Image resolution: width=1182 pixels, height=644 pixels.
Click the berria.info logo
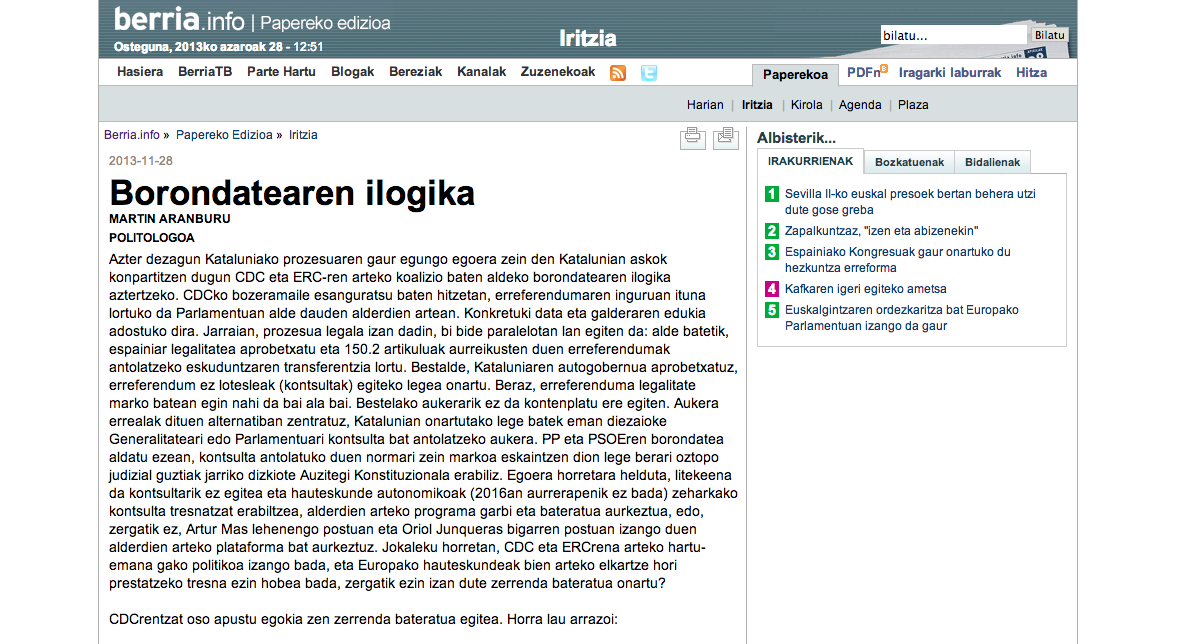tap(179, 20)
